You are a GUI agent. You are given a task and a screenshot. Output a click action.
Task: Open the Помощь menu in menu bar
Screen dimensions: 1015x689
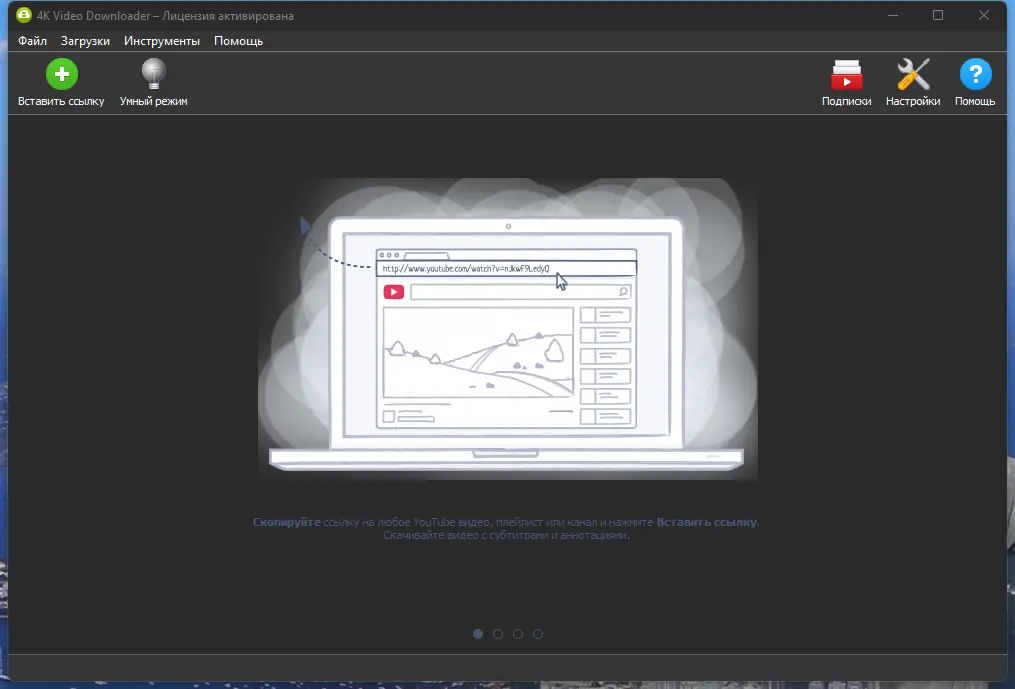[x=238, y=41]
